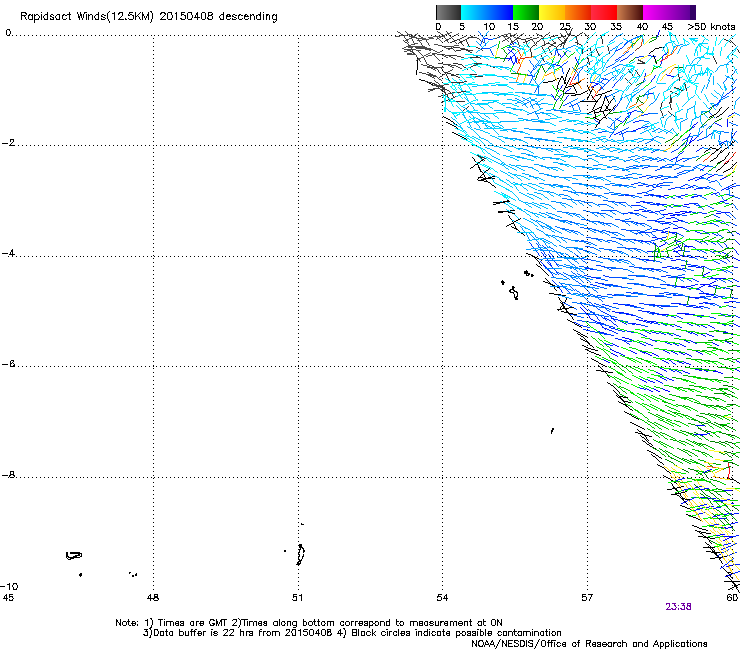Click the 'NOAA/NESDIS/Office of Research and Applications' credit
Viewport: 740px width, 650px height.
point(589,644)
